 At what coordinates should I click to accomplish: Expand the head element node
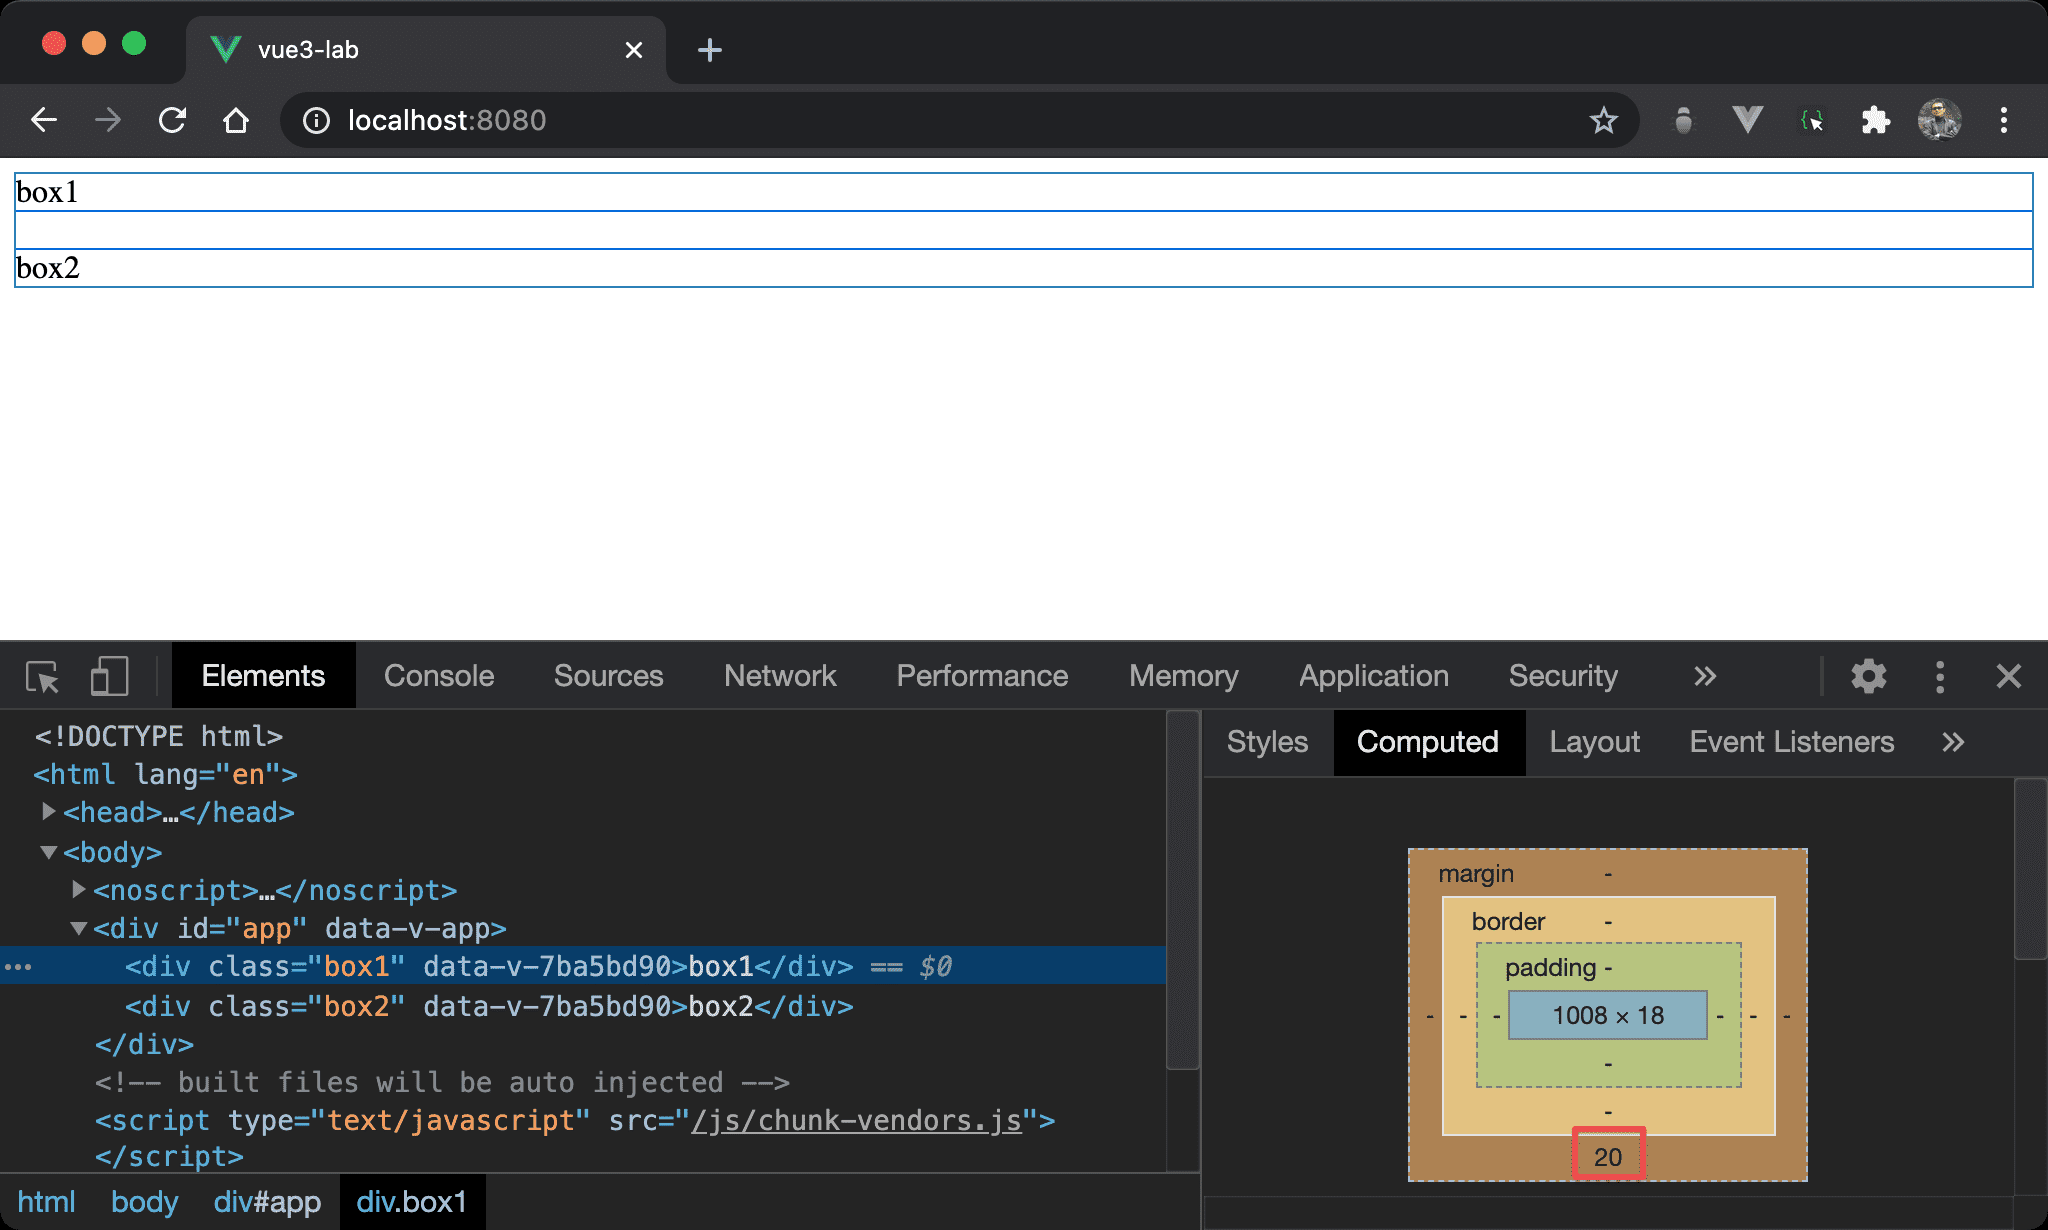[48, 812]
